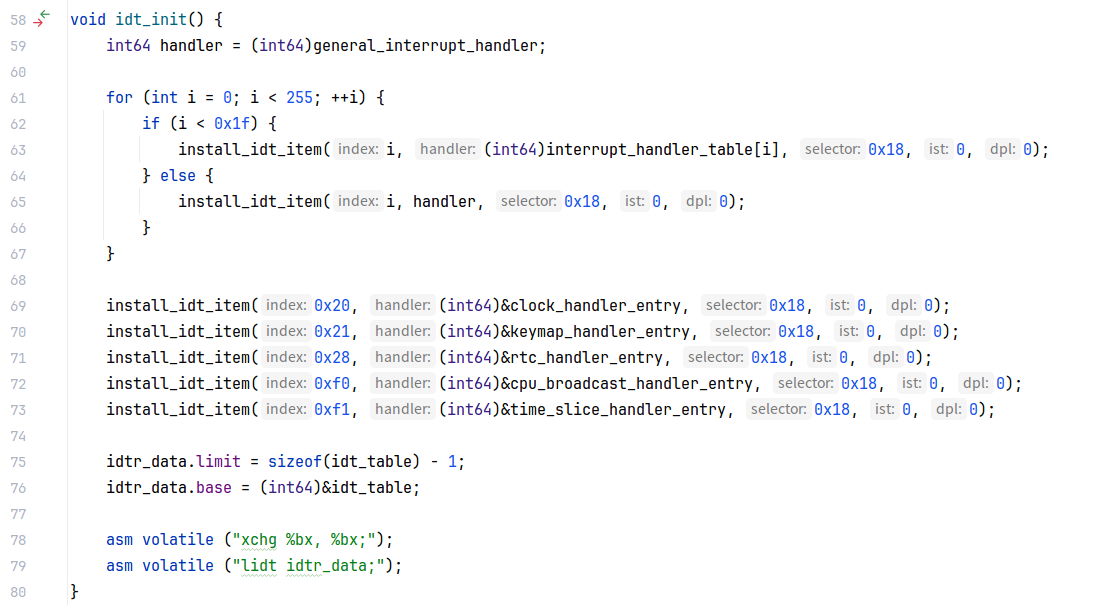
Task: Click the "xchg %bx, %bx;" string
Action: (x=304, y=540)
